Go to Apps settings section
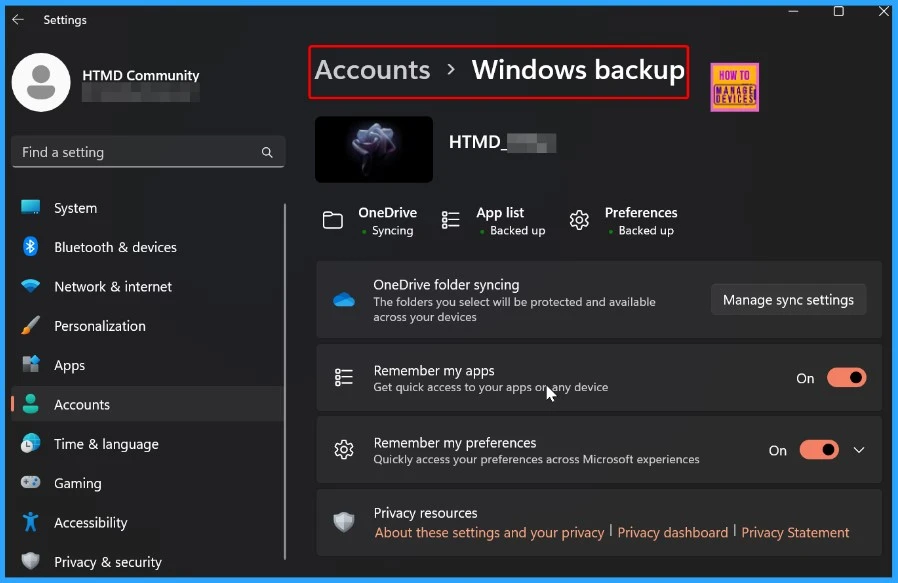The height and width of the screenshot is (583, 898). pyautogui.click(x=69, y=365)
